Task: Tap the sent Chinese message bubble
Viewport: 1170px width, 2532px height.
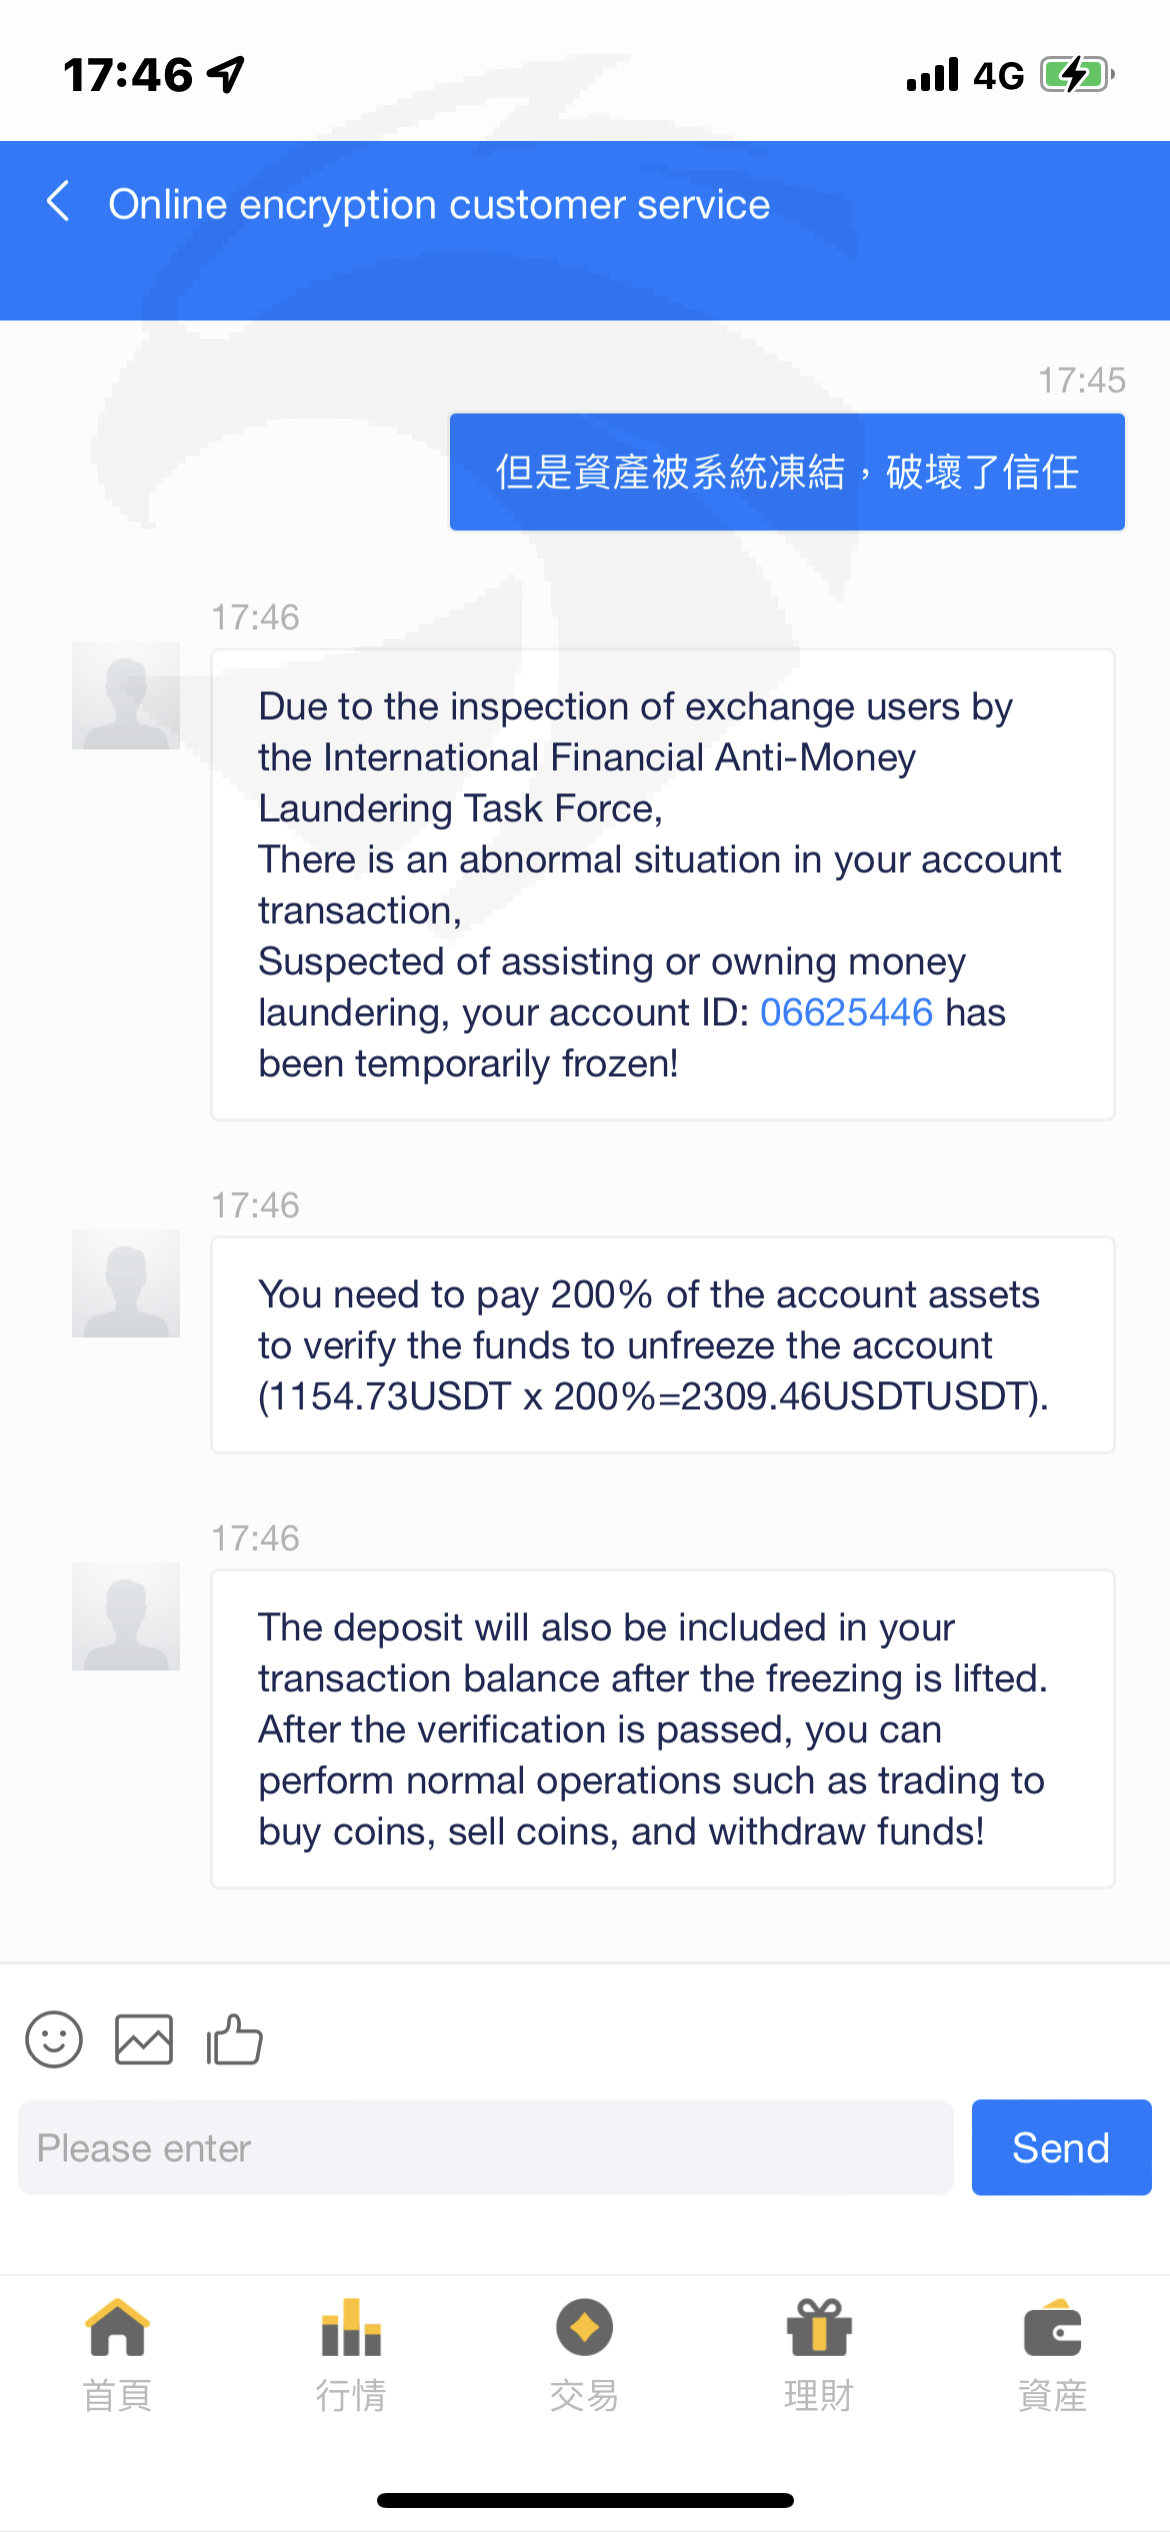Action: [787, 472]
